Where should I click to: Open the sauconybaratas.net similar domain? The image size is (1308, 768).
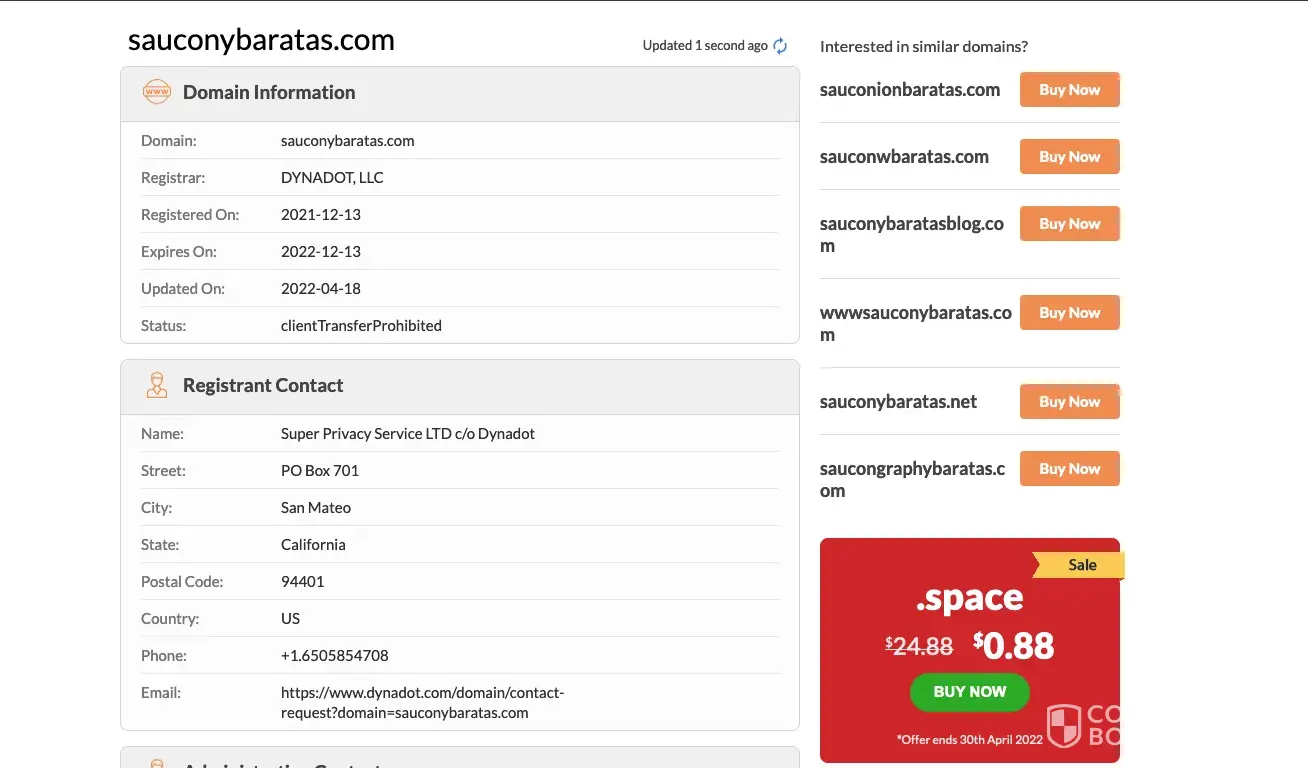tap(898, 402)
